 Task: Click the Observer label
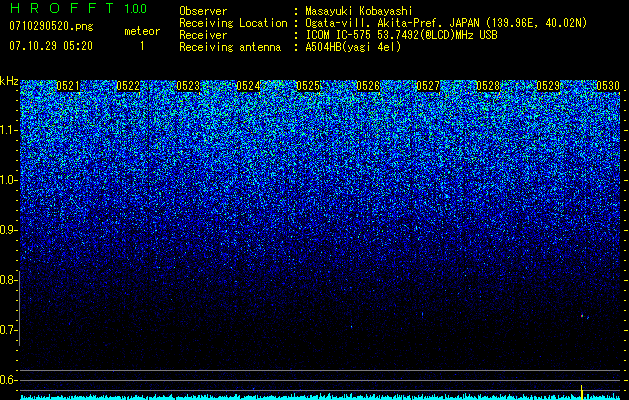click(x=203, y=11)
